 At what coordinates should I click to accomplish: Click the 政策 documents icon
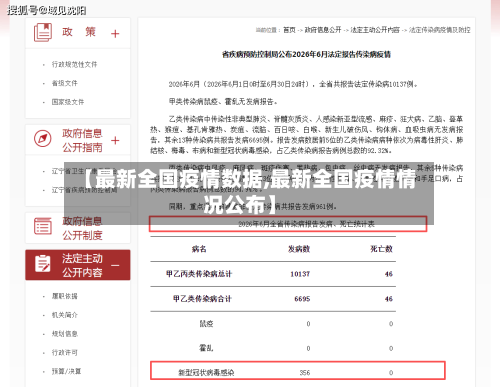point(43,32)
